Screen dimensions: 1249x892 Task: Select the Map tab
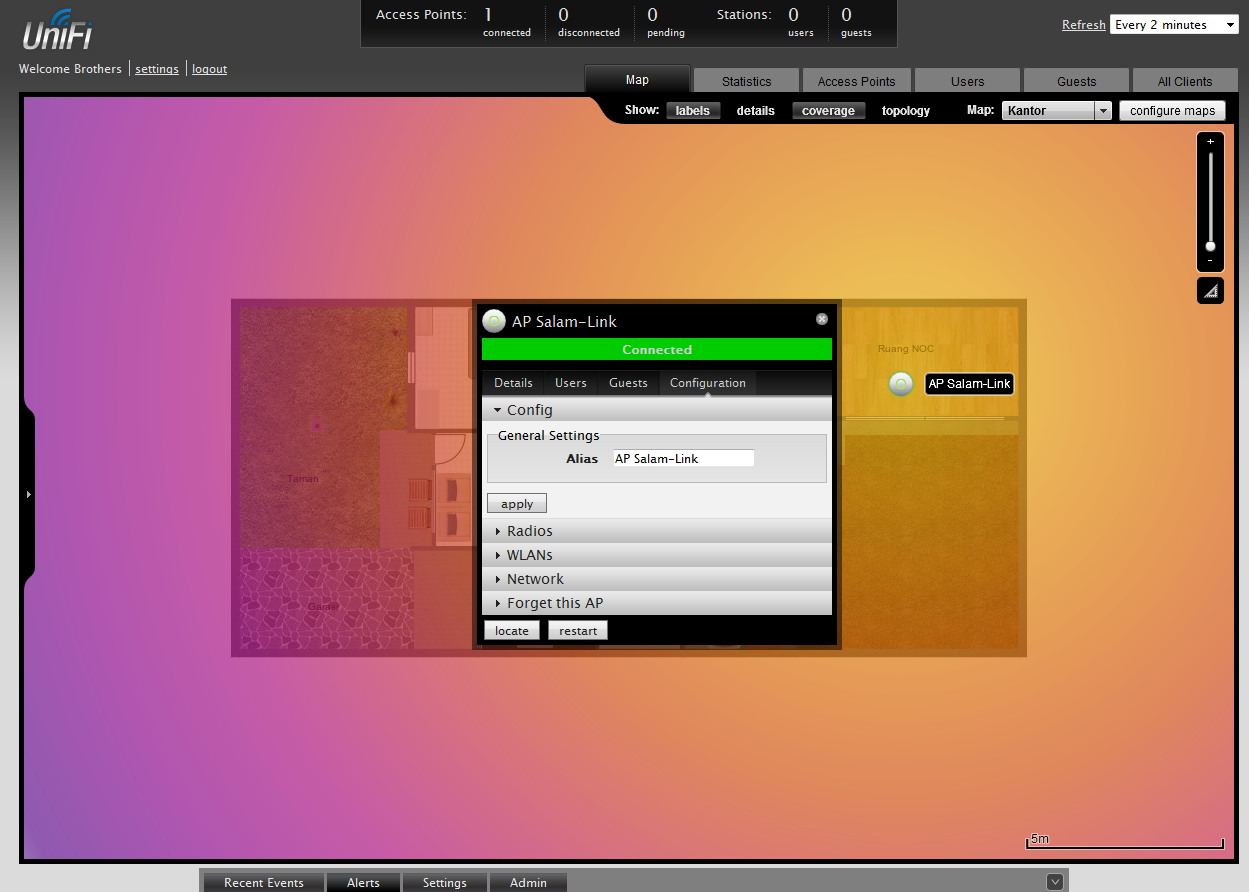tap(637, 79)
